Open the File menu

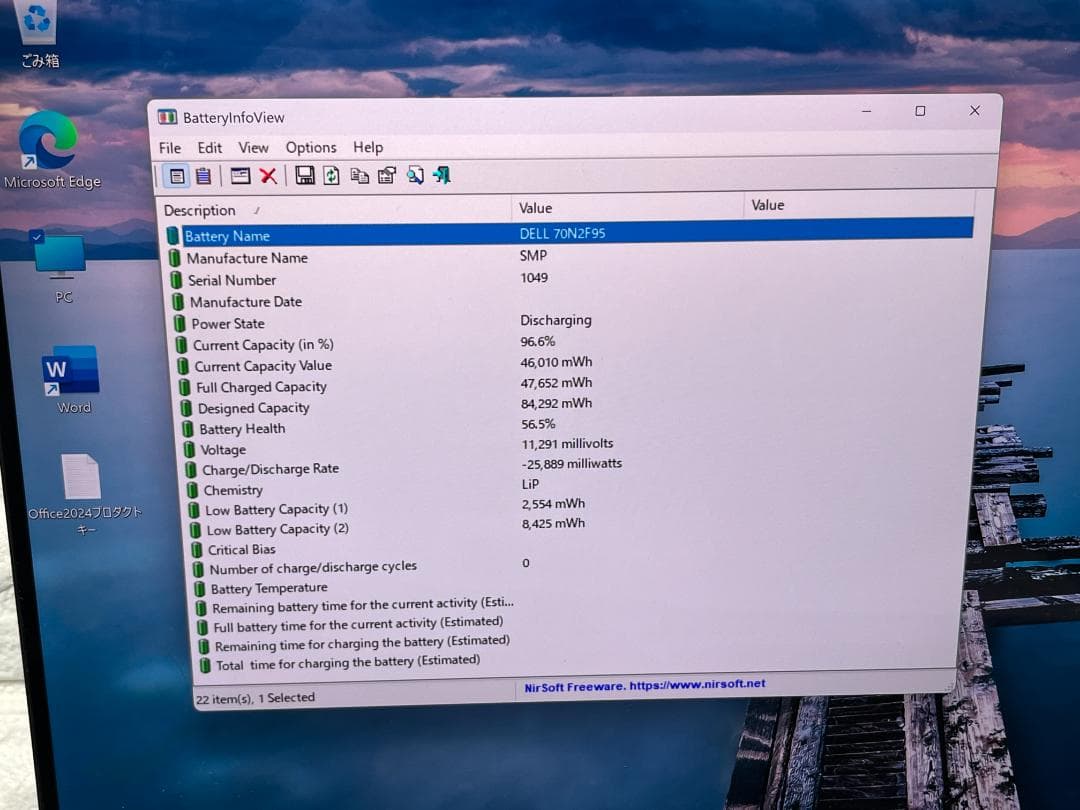tap(170, 148)
